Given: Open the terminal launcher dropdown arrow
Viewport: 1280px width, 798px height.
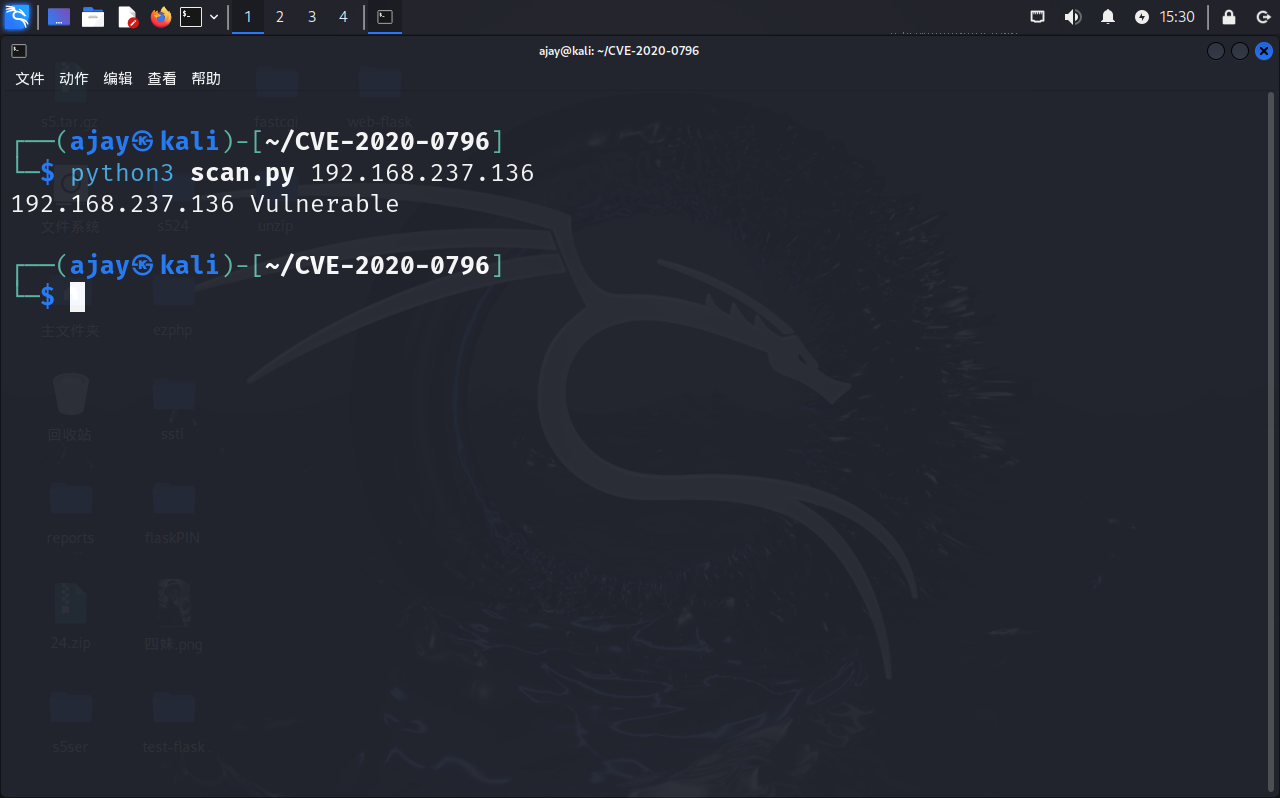Looking at the screenshot, I should pos(213,17).
